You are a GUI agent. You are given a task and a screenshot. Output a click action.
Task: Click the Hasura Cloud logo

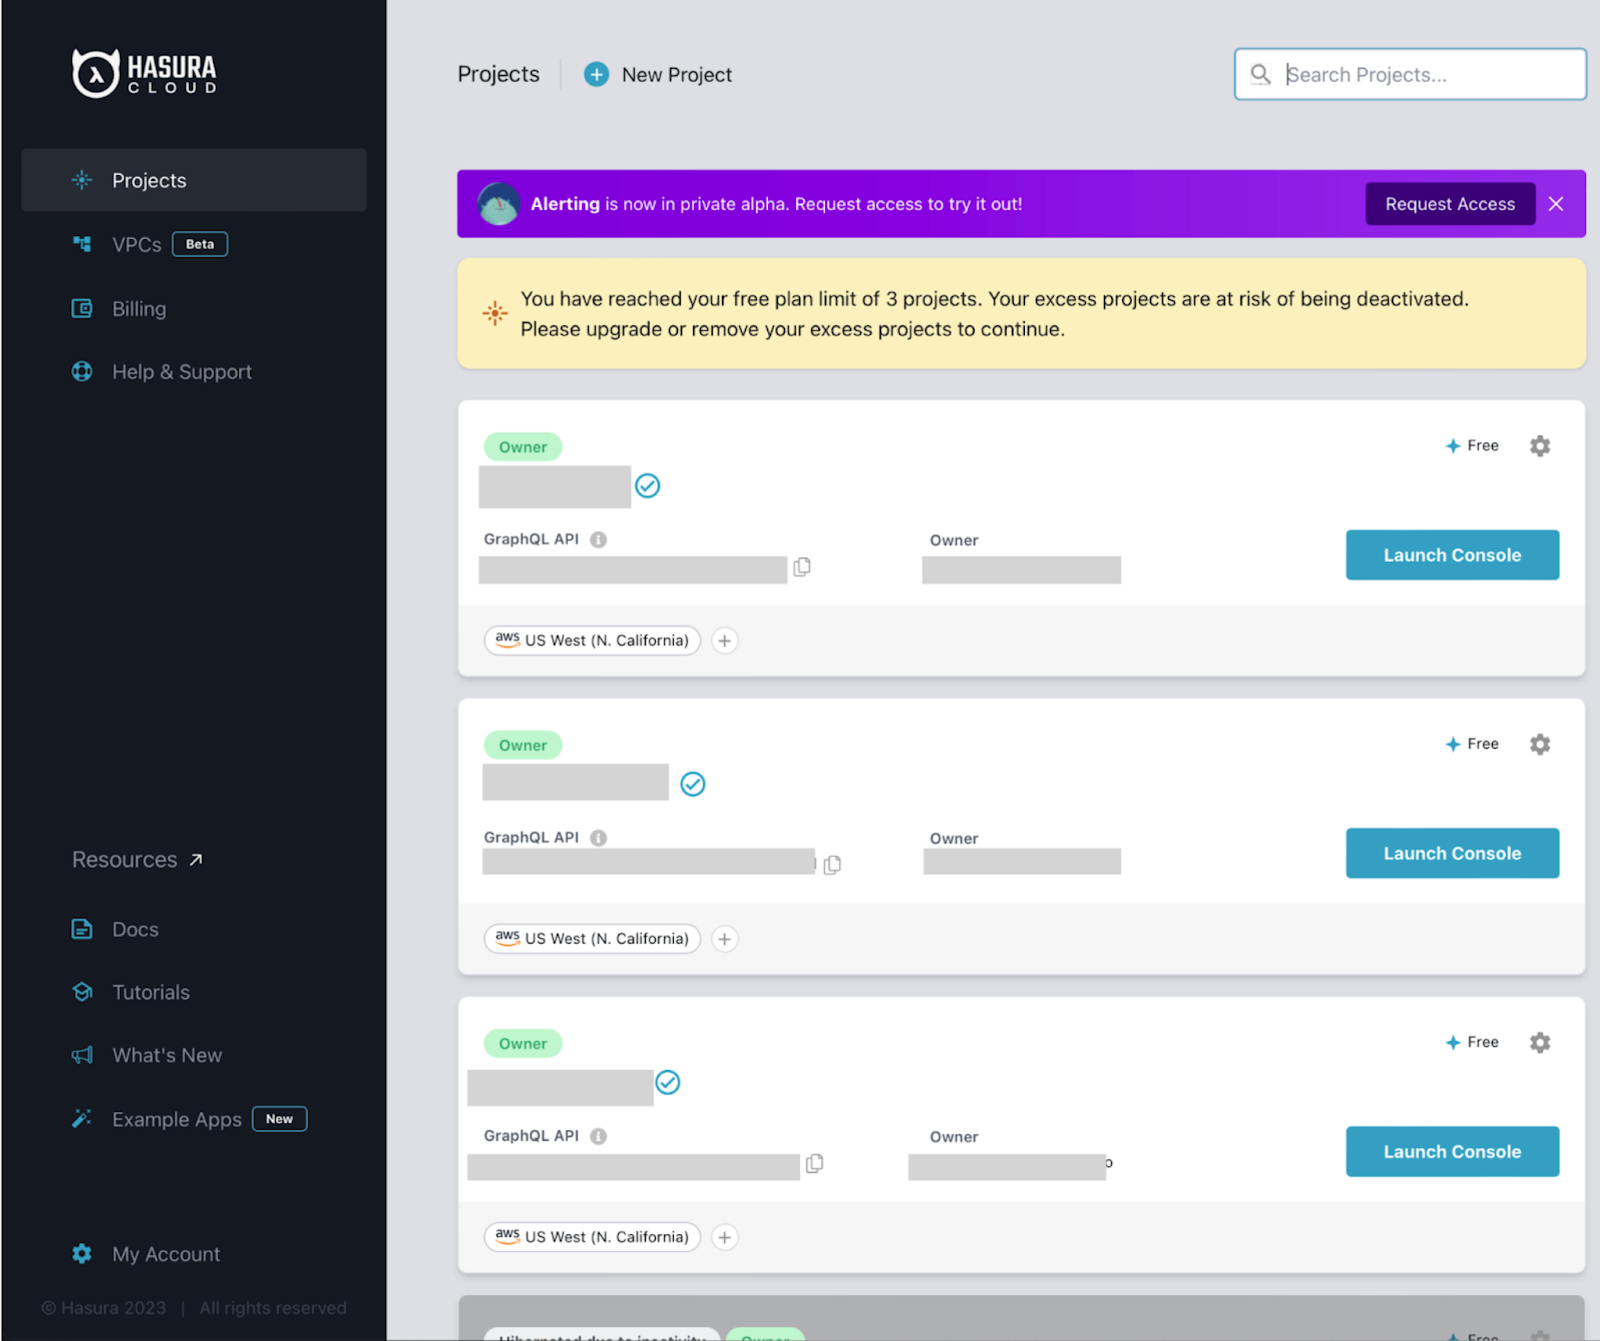coord(145,73)
